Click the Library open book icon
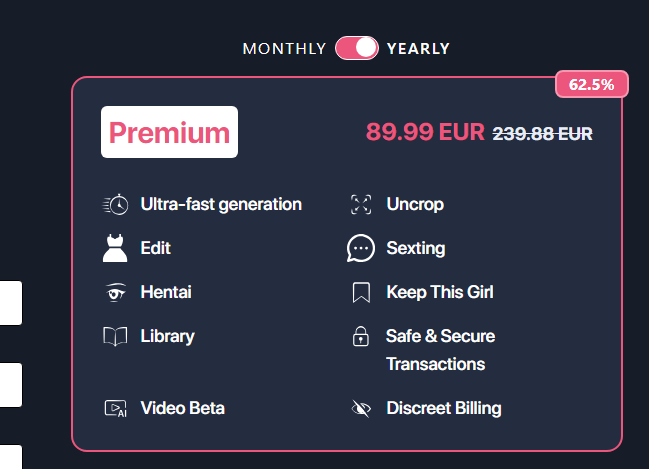 115,336
